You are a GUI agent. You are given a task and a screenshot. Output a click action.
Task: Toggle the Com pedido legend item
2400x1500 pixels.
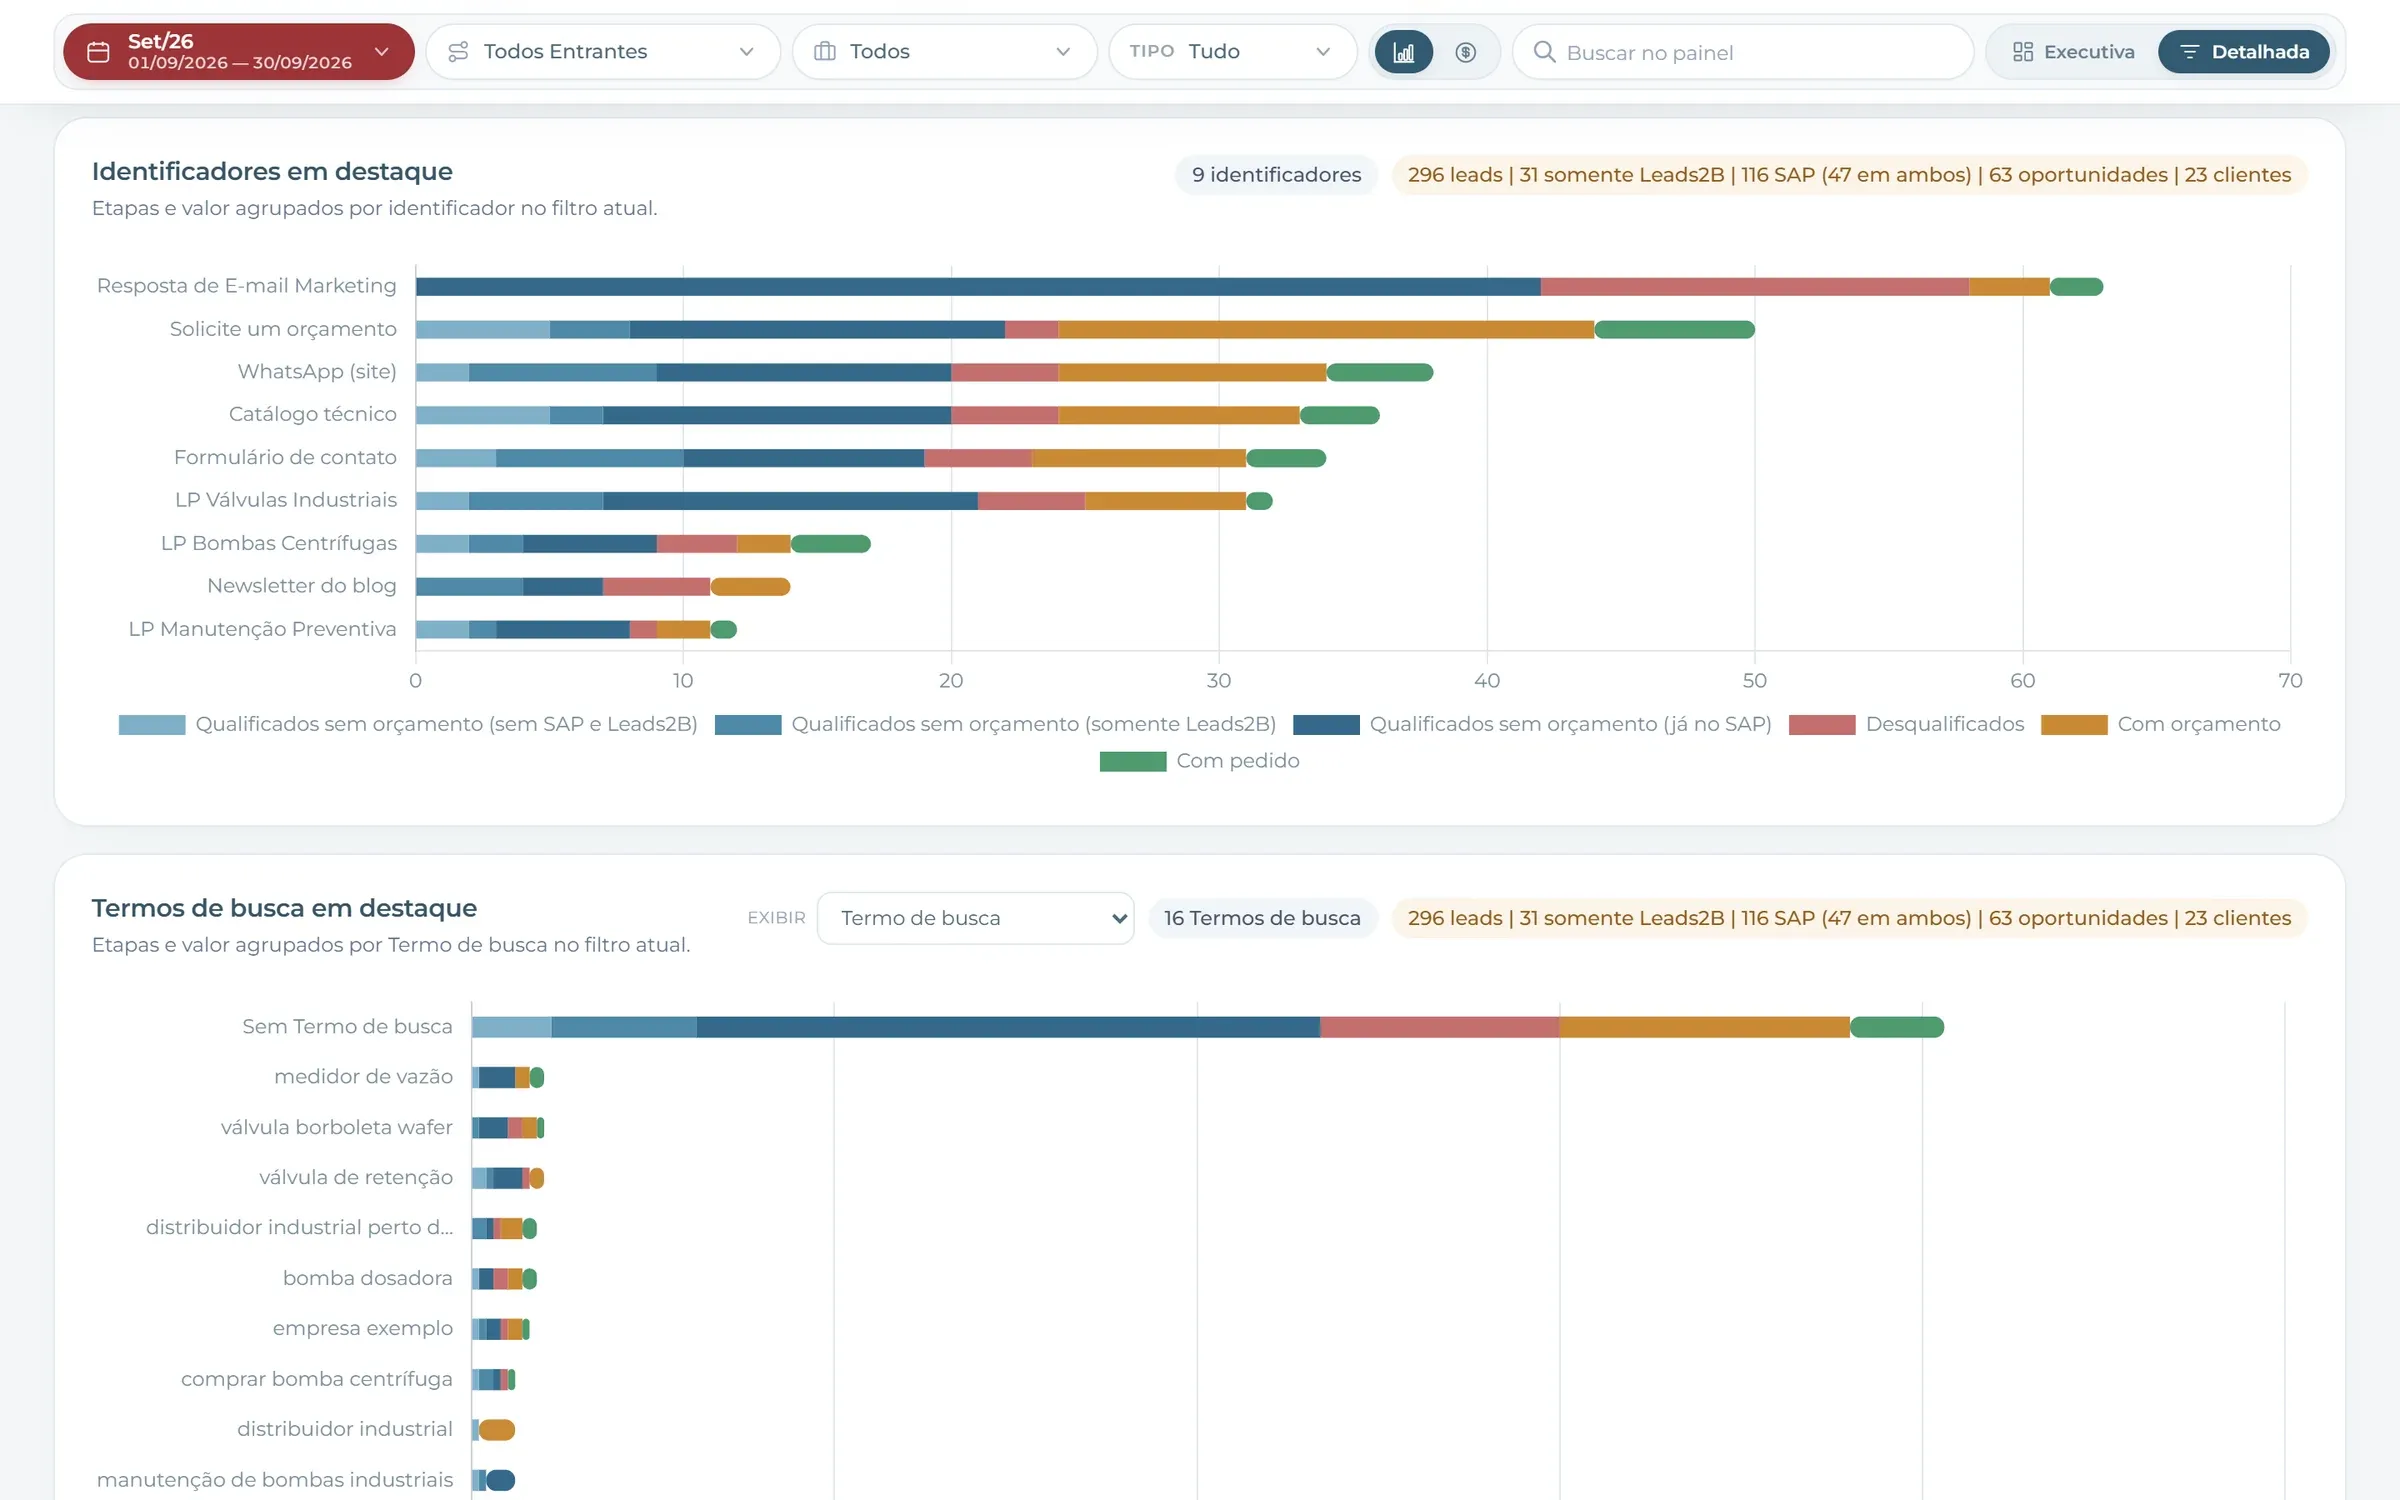click(x=1200, y=761)
